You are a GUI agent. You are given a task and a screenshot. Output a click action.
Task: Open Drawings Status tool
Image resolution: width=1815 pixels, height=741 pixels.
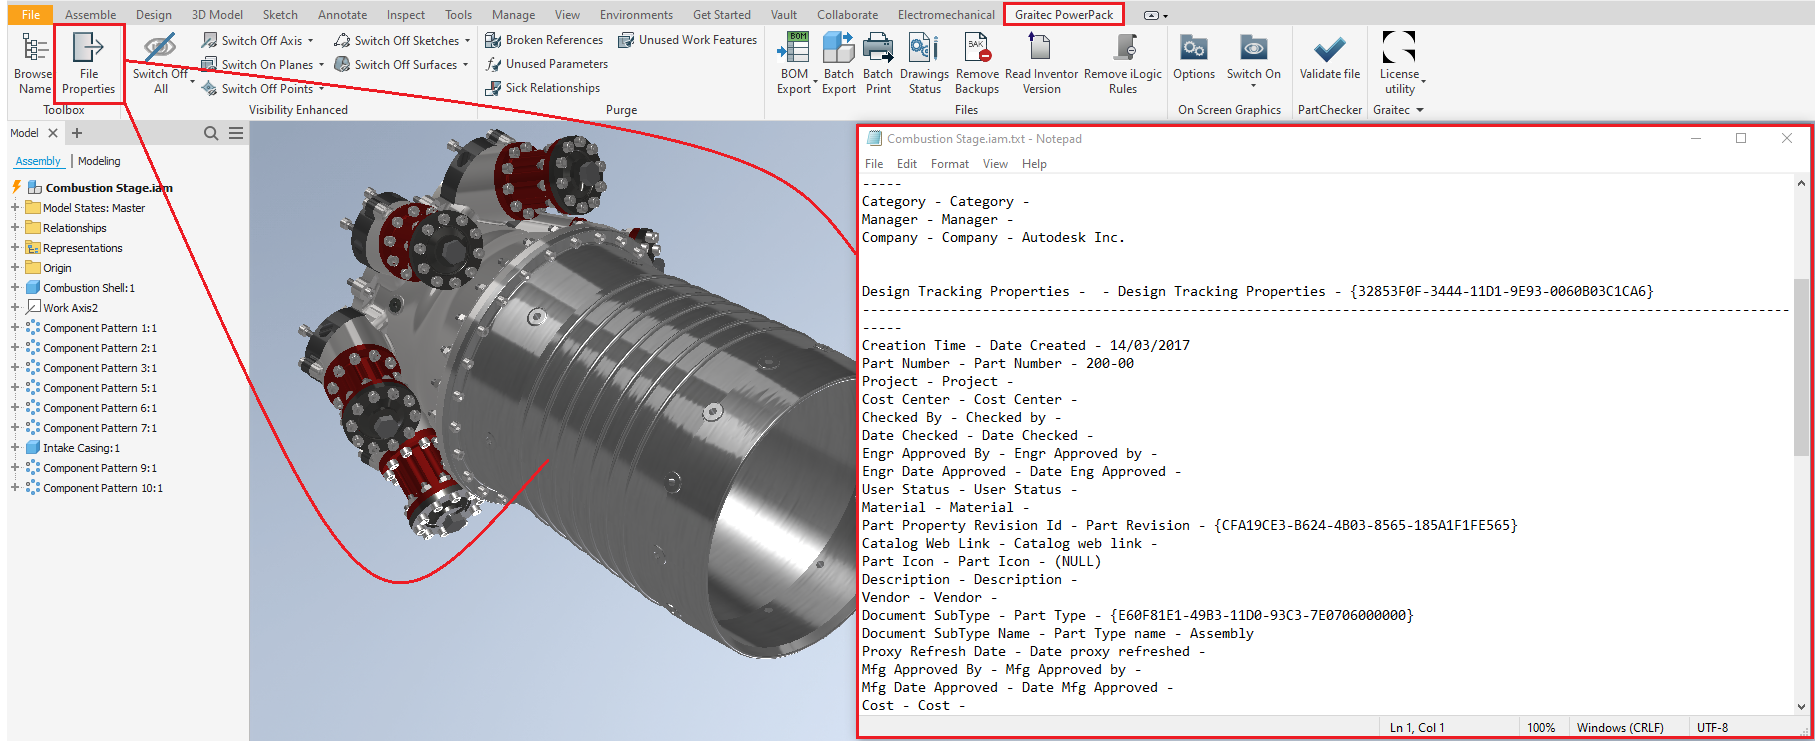coord(924,50)
